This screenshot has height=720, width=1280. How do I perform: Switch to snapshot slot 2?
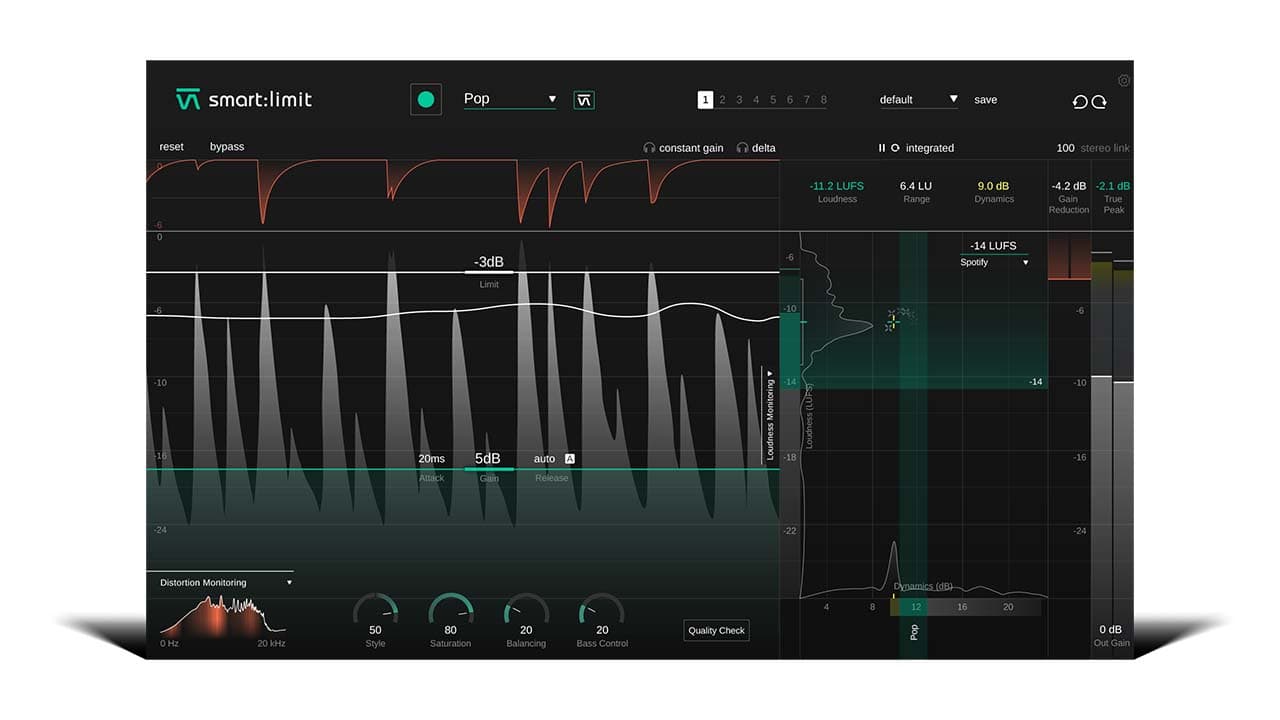[x=721, y=100]
